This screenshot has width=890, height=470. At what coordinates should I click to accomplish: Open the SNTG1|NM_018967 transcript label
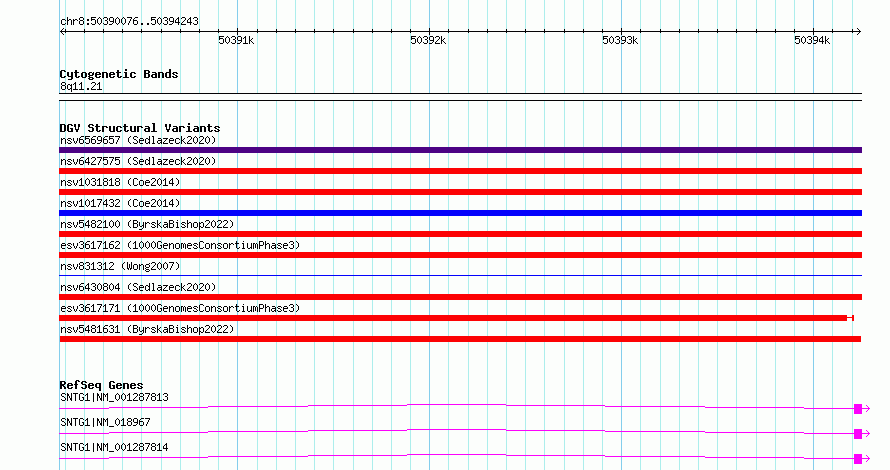[x=105, y=422]
